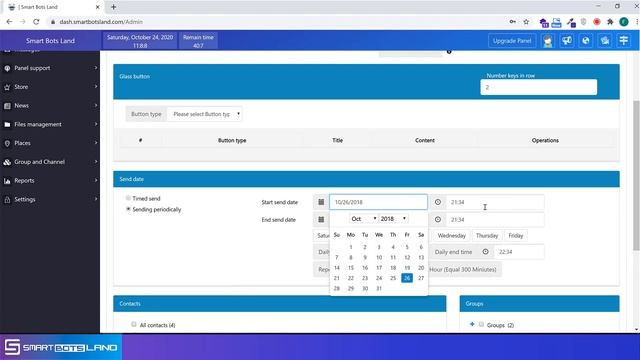The height and width of the screenshot is (360, 640).
Task: Click the Smart Bots Land logo title
Action: (50, 41)
